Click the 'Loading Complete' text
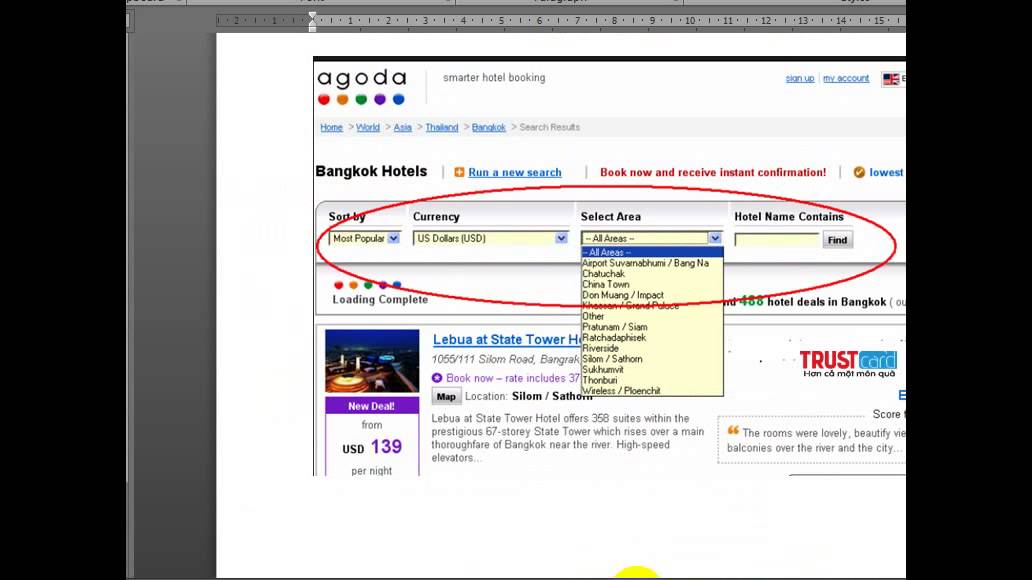 tap(380, 300)
